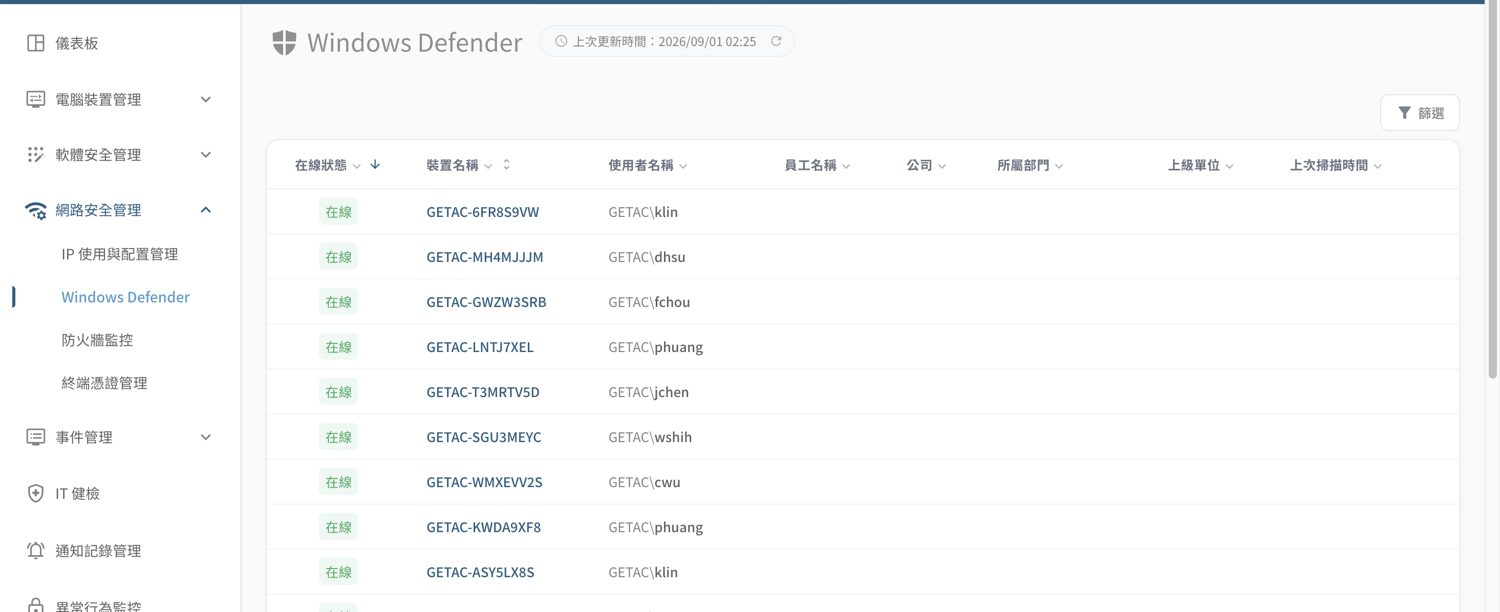
Task: Open device link GETAC-T3MRTV5D
Action: [483, 392]
